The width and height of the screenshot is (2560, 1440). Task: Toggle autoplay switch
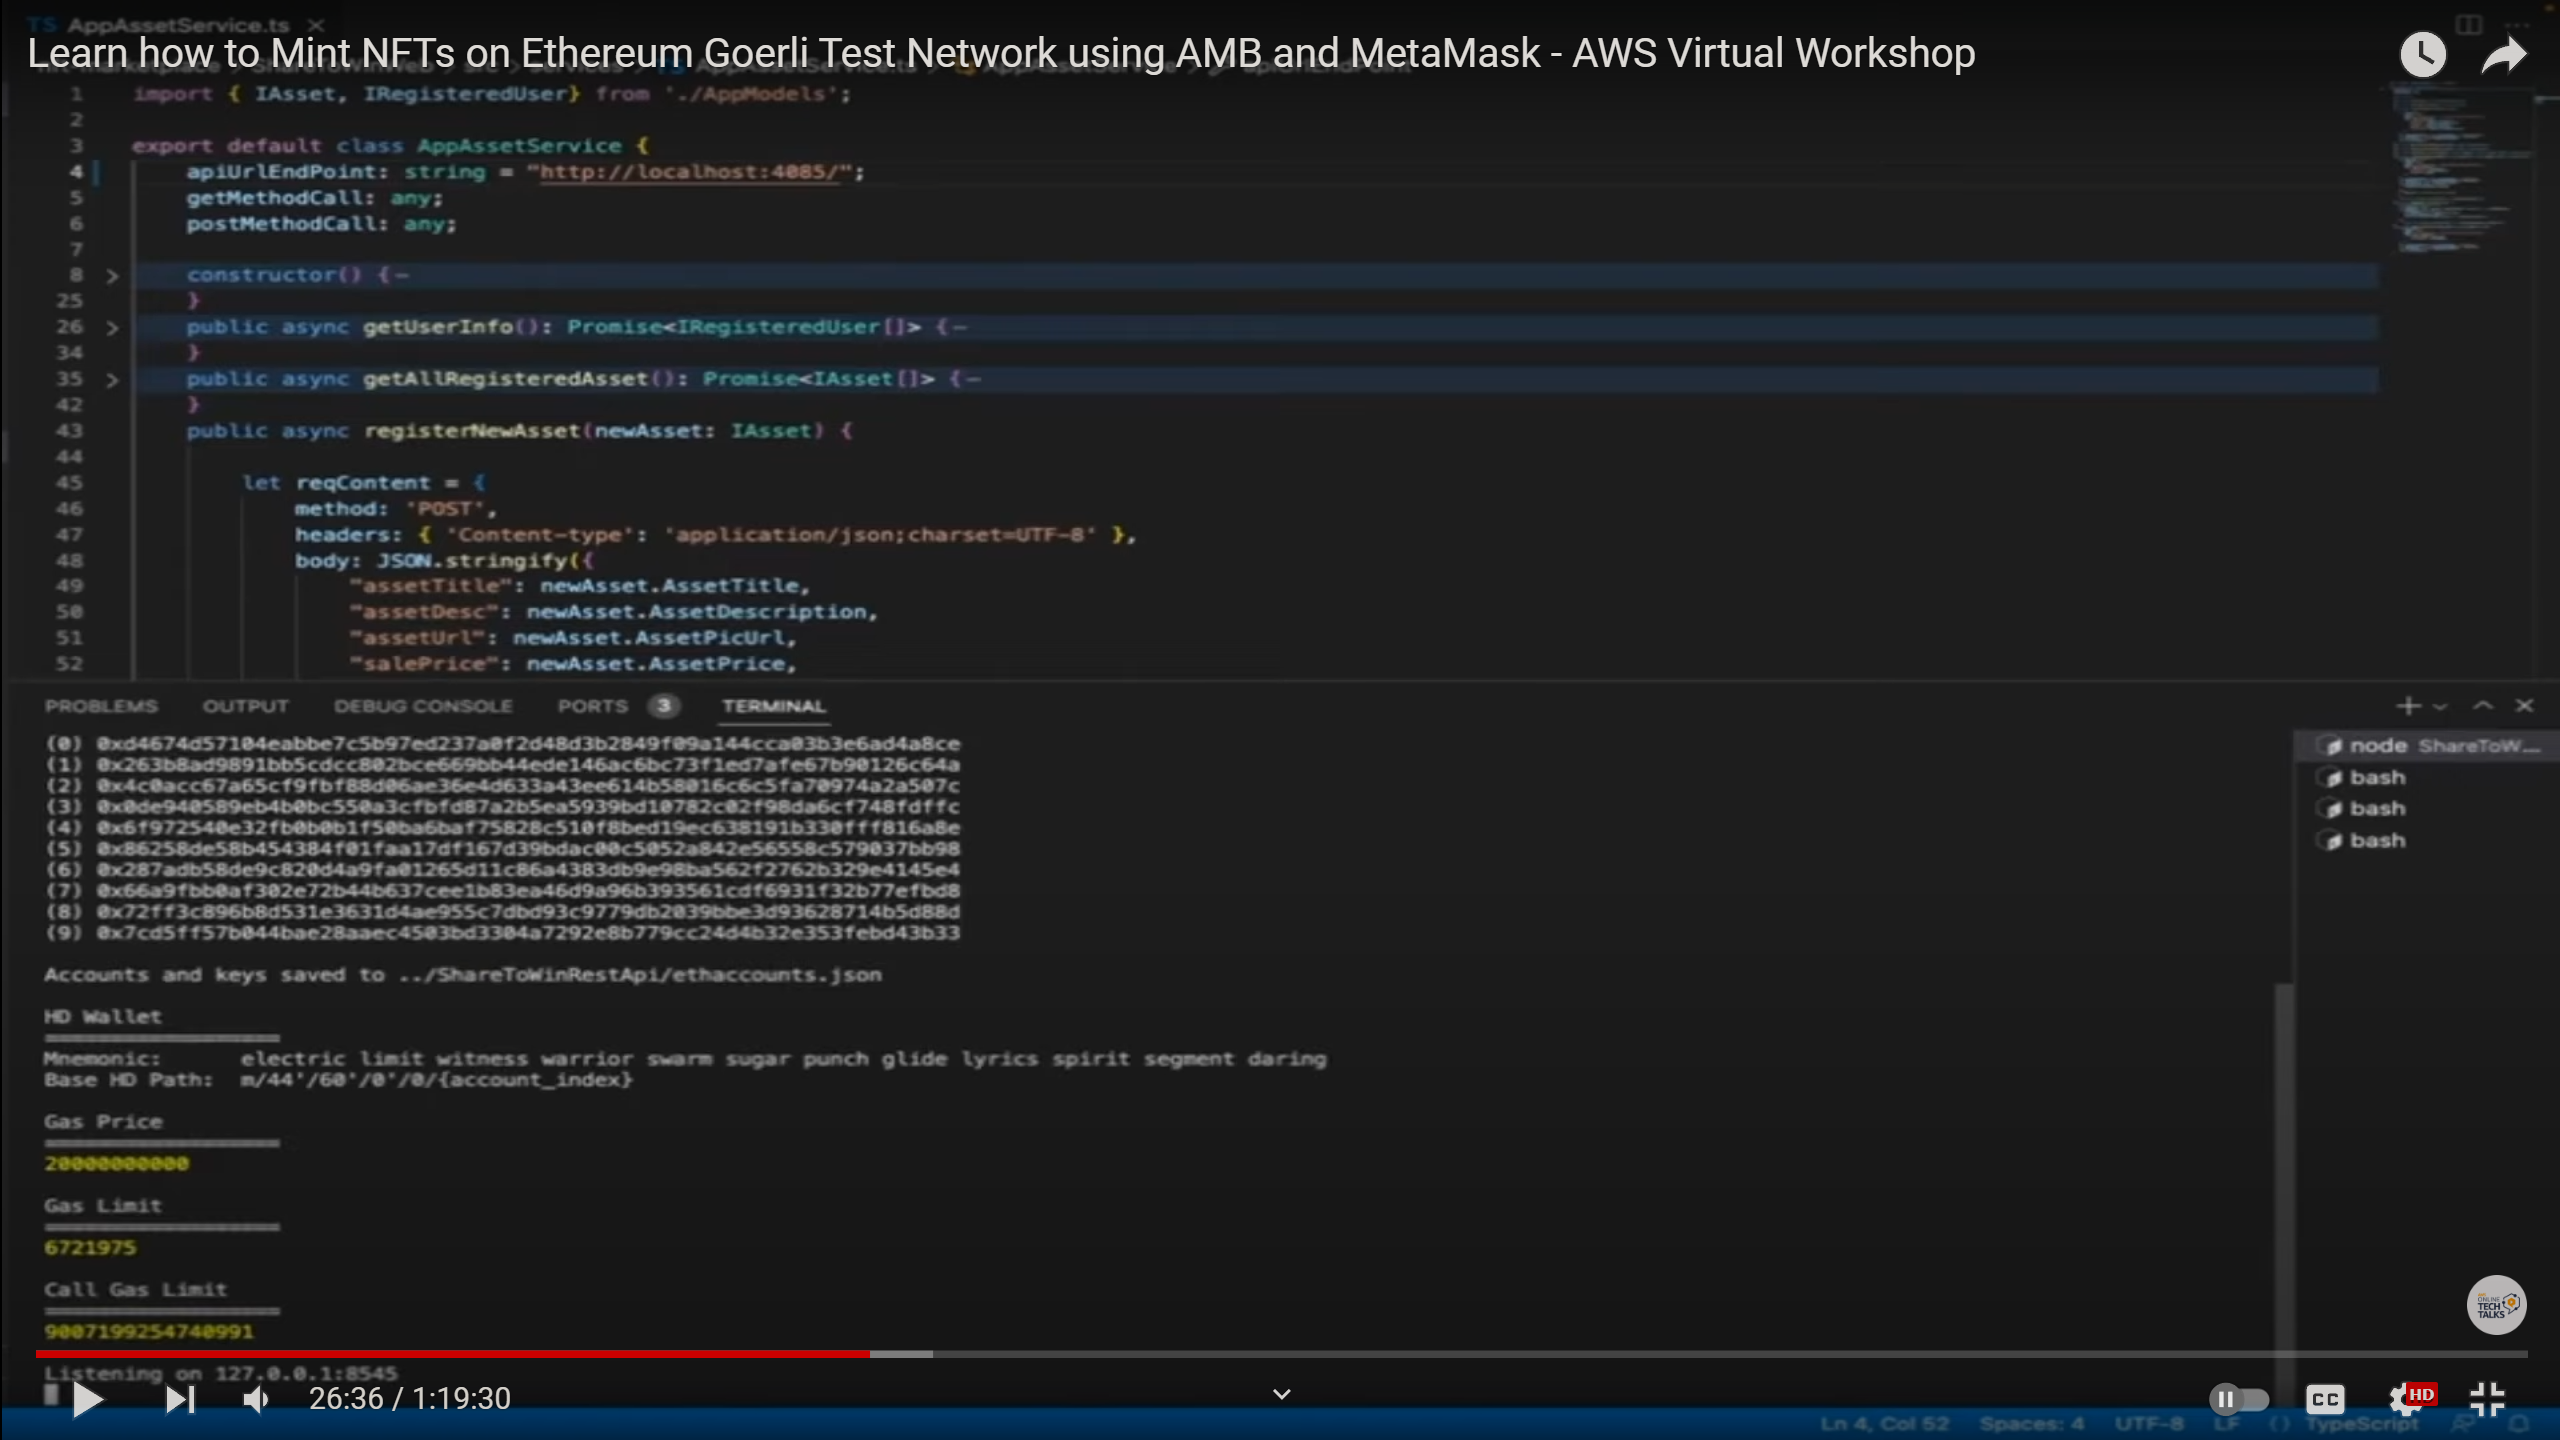[x=2238, y=1399]
